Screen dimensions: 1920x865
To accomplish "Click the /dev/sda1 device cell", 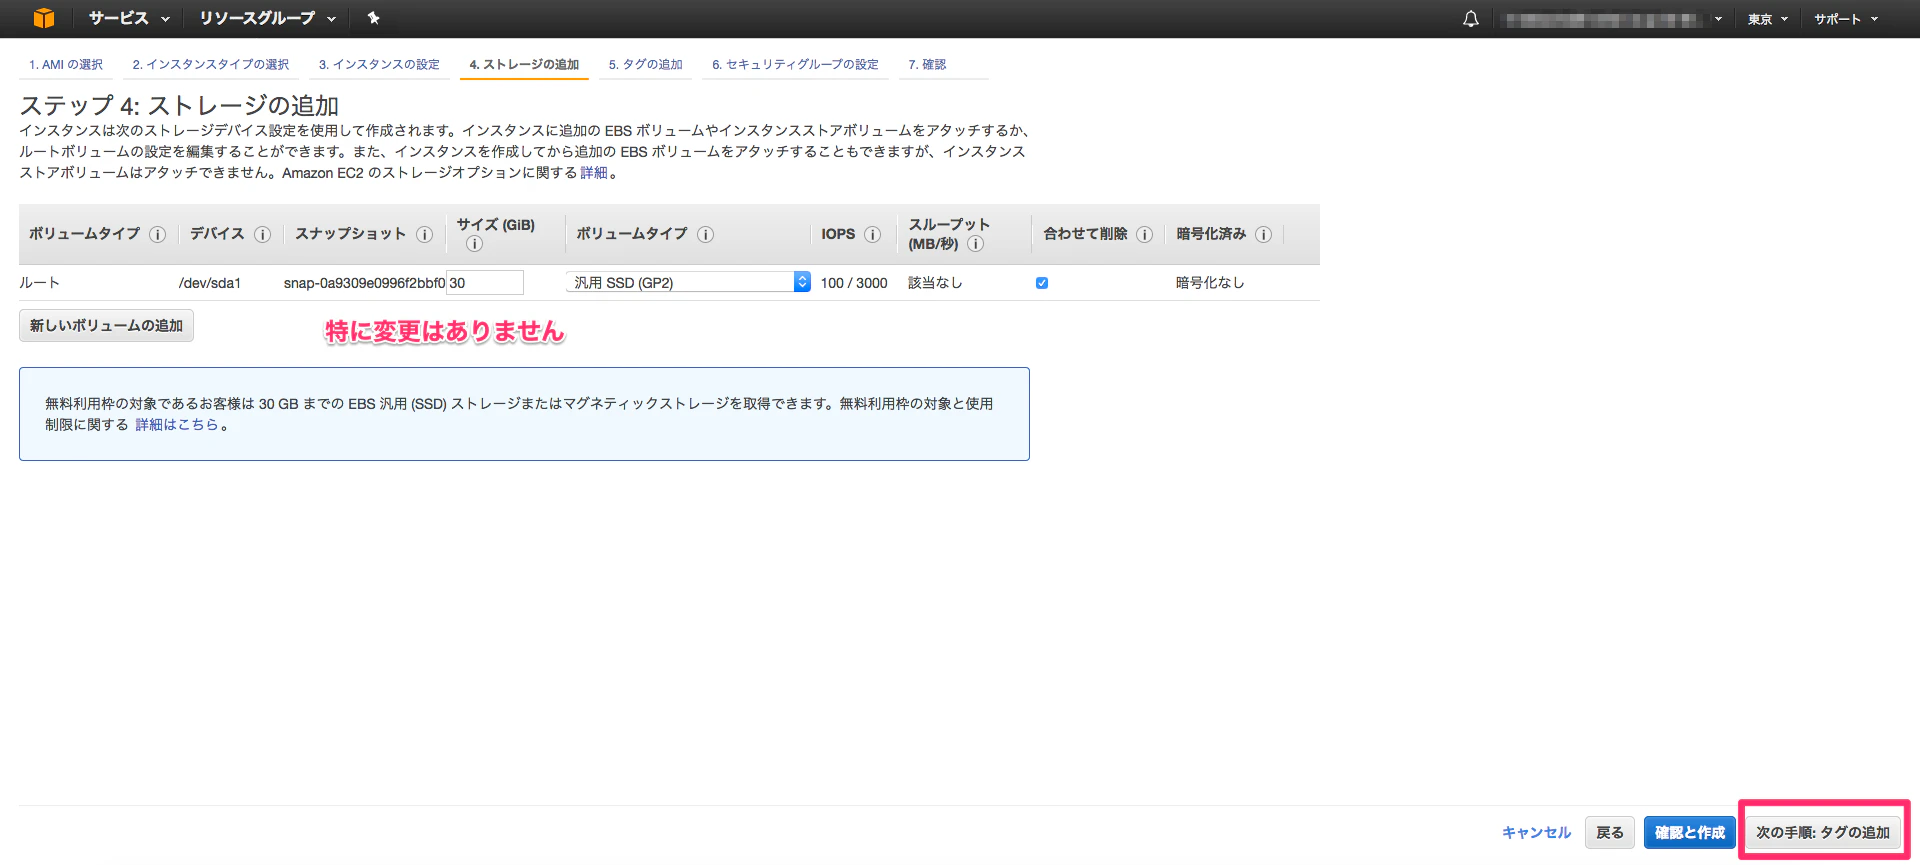I will tap(210, 283).
